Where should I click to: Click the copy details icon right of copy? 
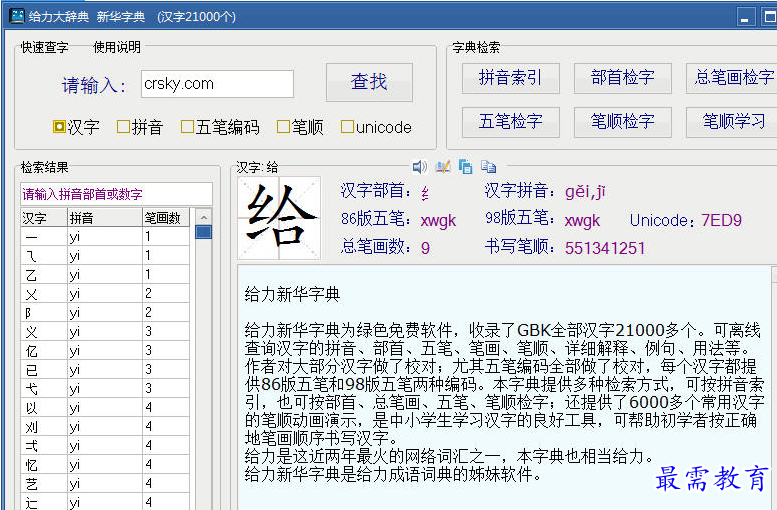(488, 167)
